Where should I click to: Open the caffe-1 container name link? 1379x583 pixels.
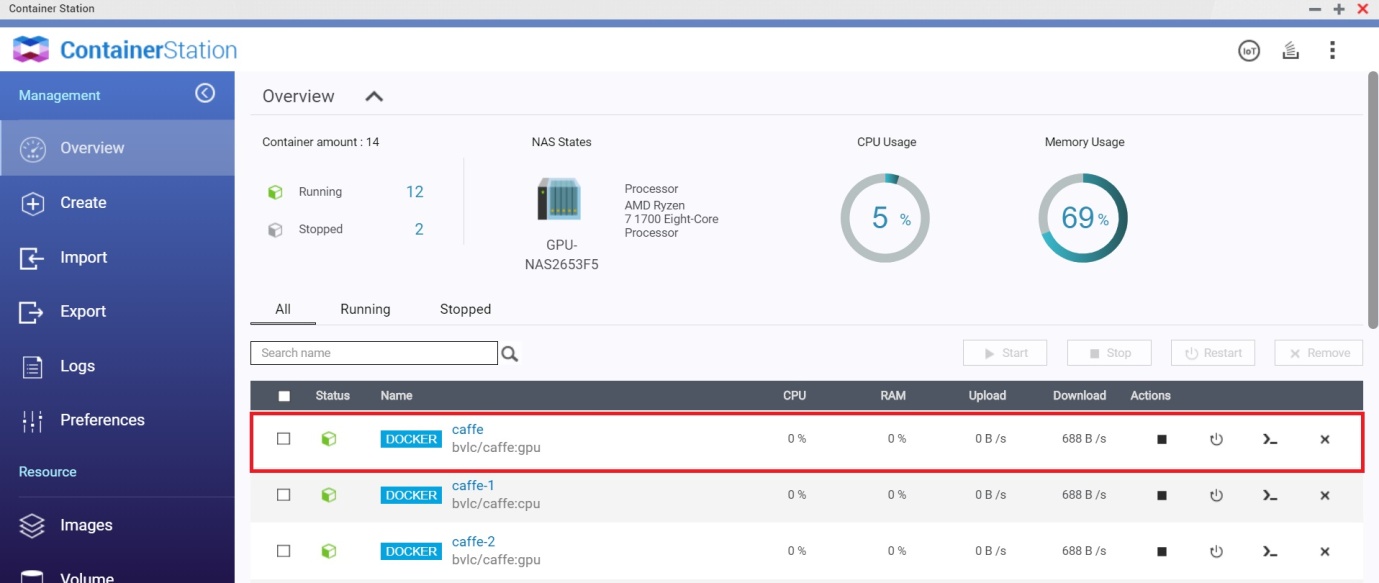point(473,486)
